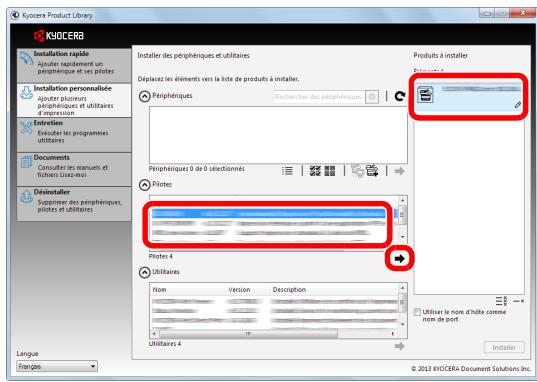The height and width of the screenshot is (382, 537).
Task: Select the printer item in Produits à installer
Action: click(468, 96)
